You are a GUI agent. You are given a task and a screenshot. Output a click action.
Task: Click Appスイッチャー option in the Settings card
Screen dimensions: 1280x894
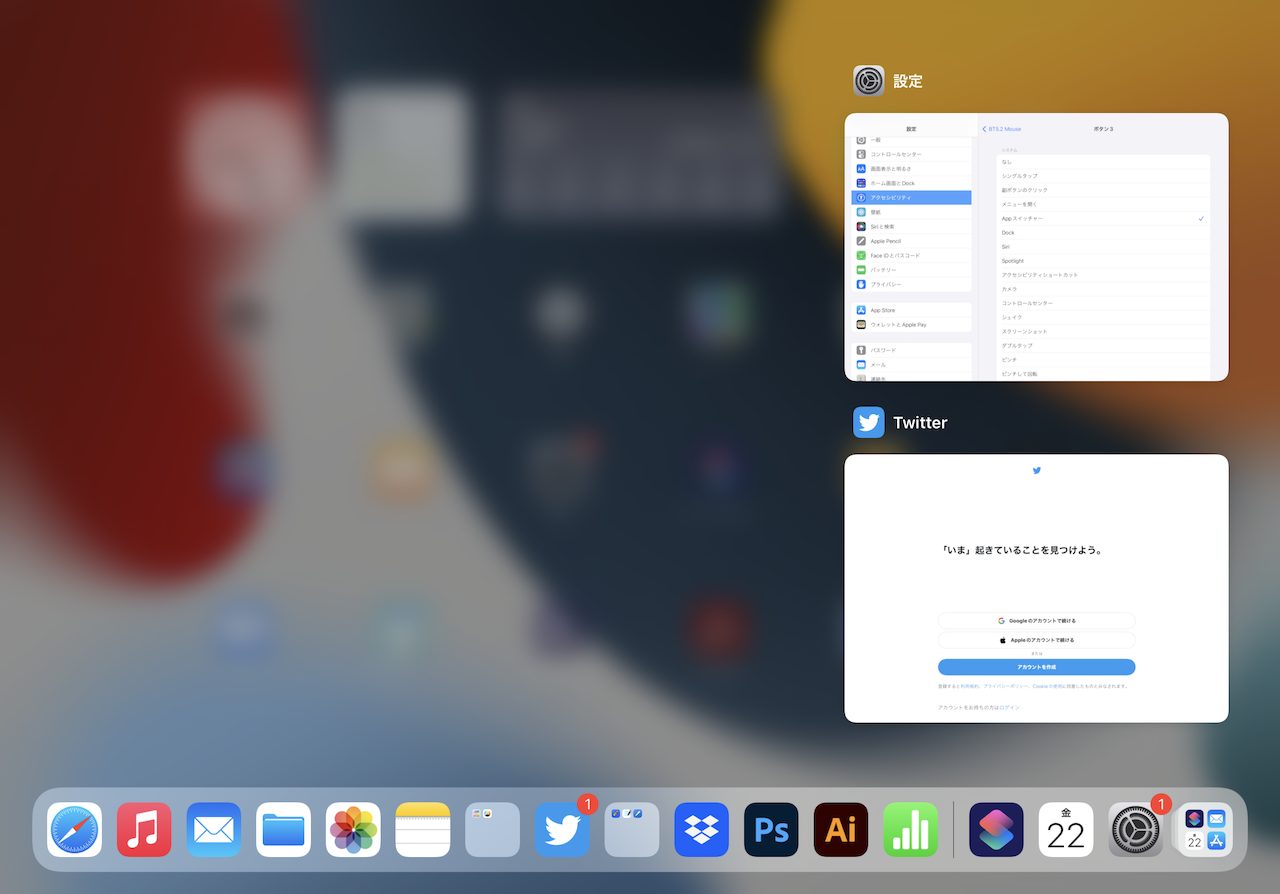pyautogui.click(x=1103, y=218)
